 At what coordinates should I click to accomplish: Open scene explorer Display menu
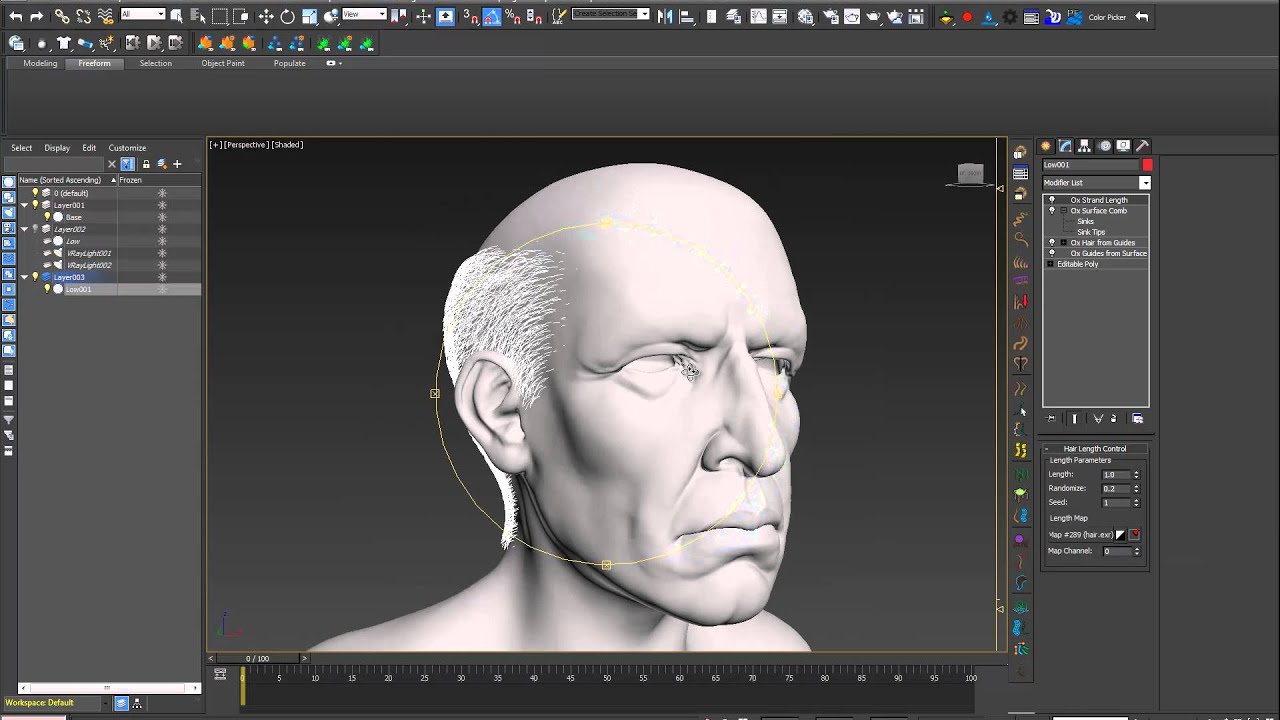click(x=57, y=148)
